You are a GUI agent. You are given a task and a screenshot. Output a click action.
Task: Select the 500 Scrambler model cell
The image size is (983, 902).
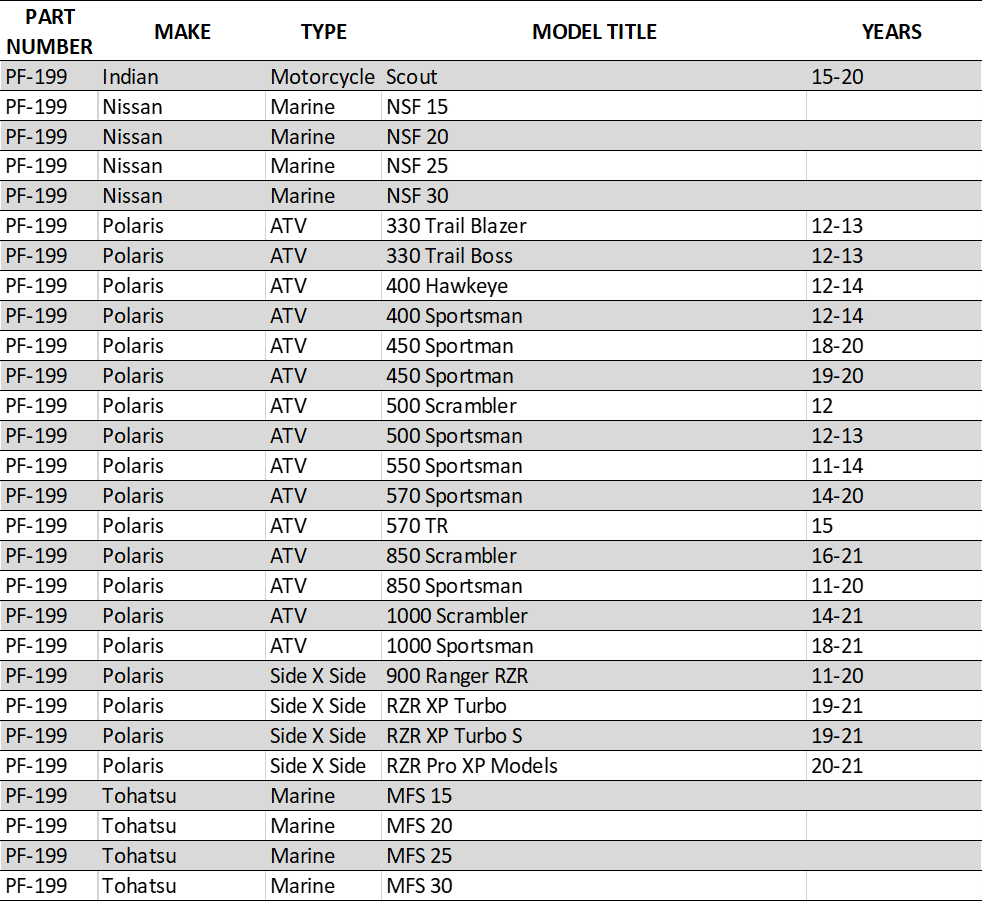coord(594,406)
